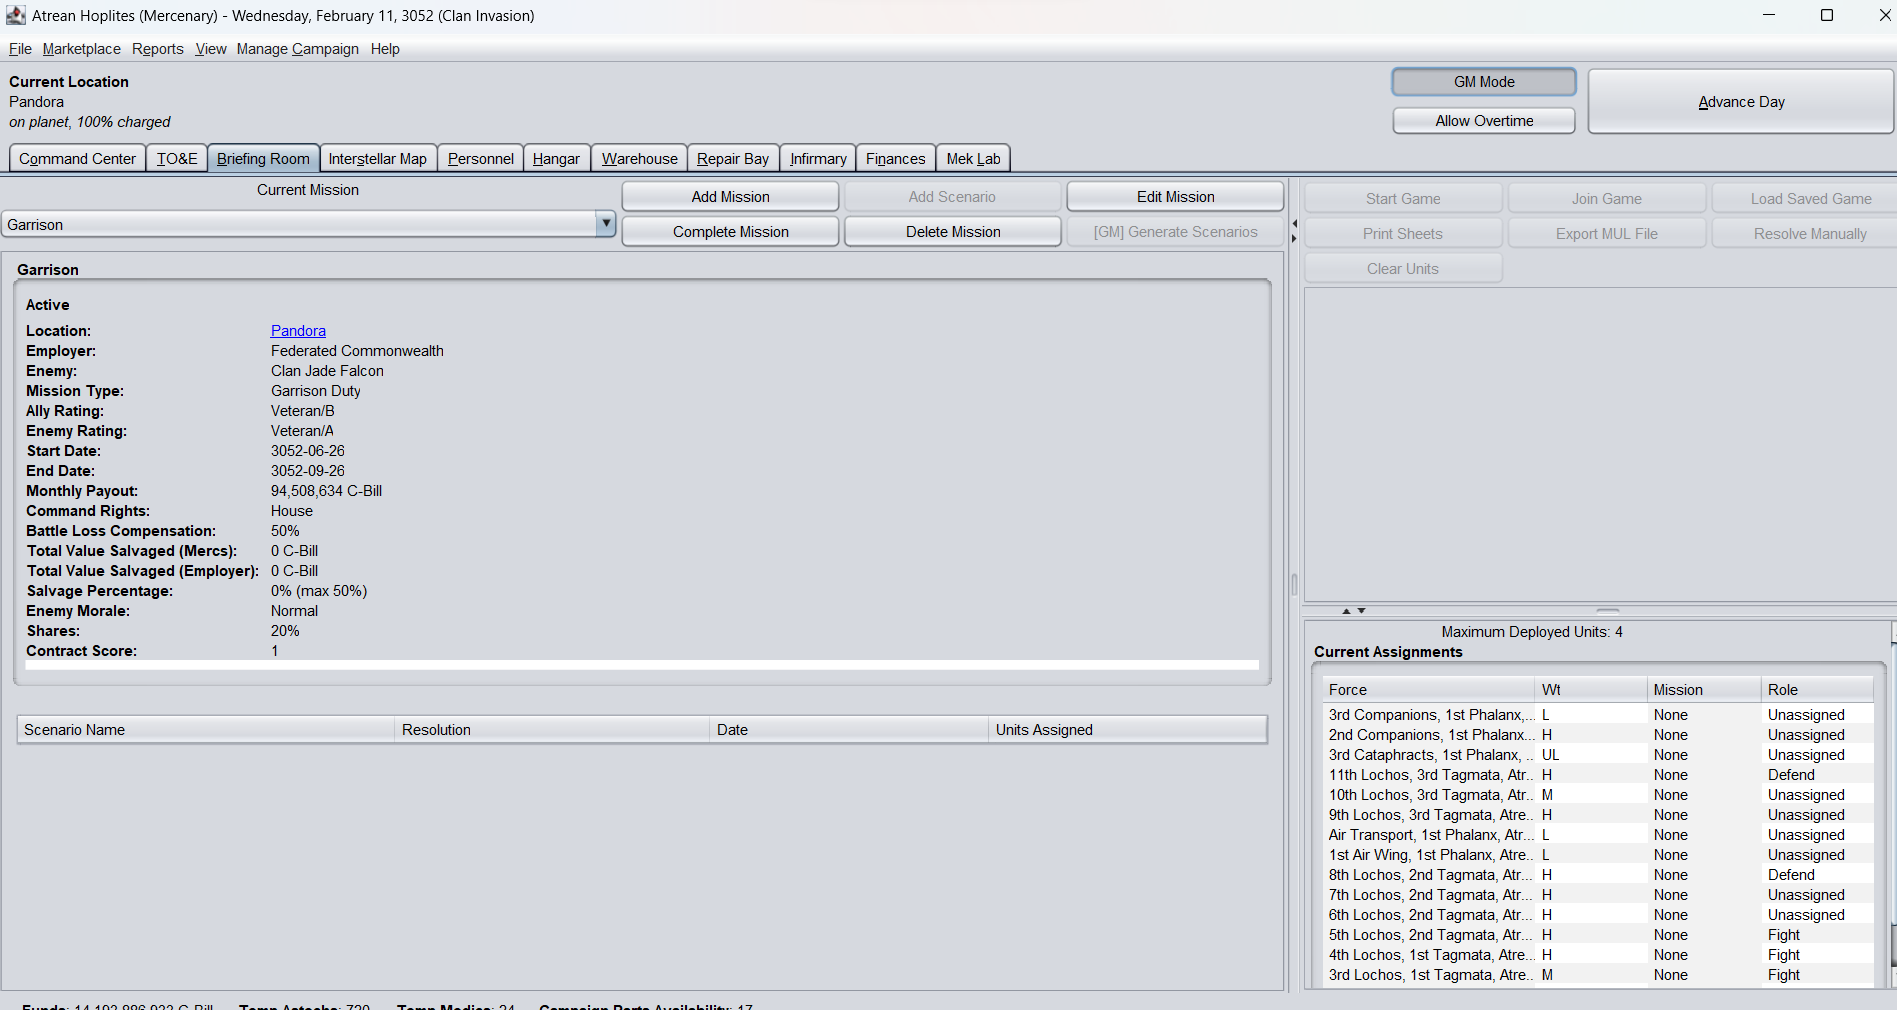Click Add Mission
Viewport: 1897px width, 1010px height.
pyautogui.click(x=729, y=196)
